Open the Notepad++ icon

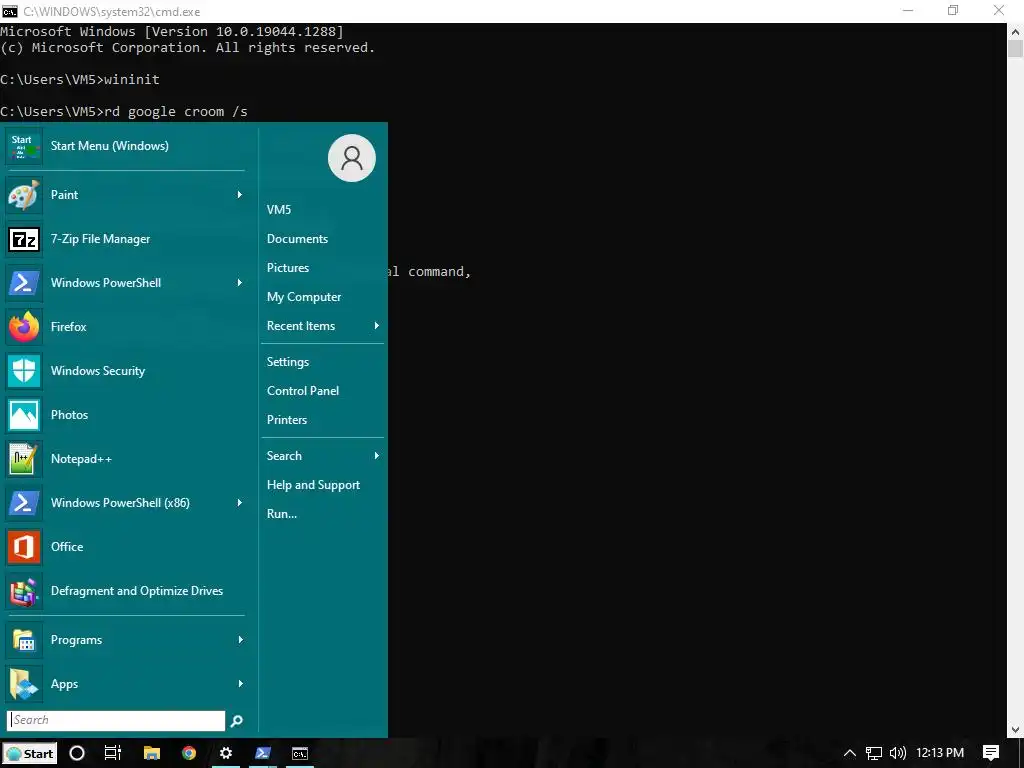[x=24, y=458]
